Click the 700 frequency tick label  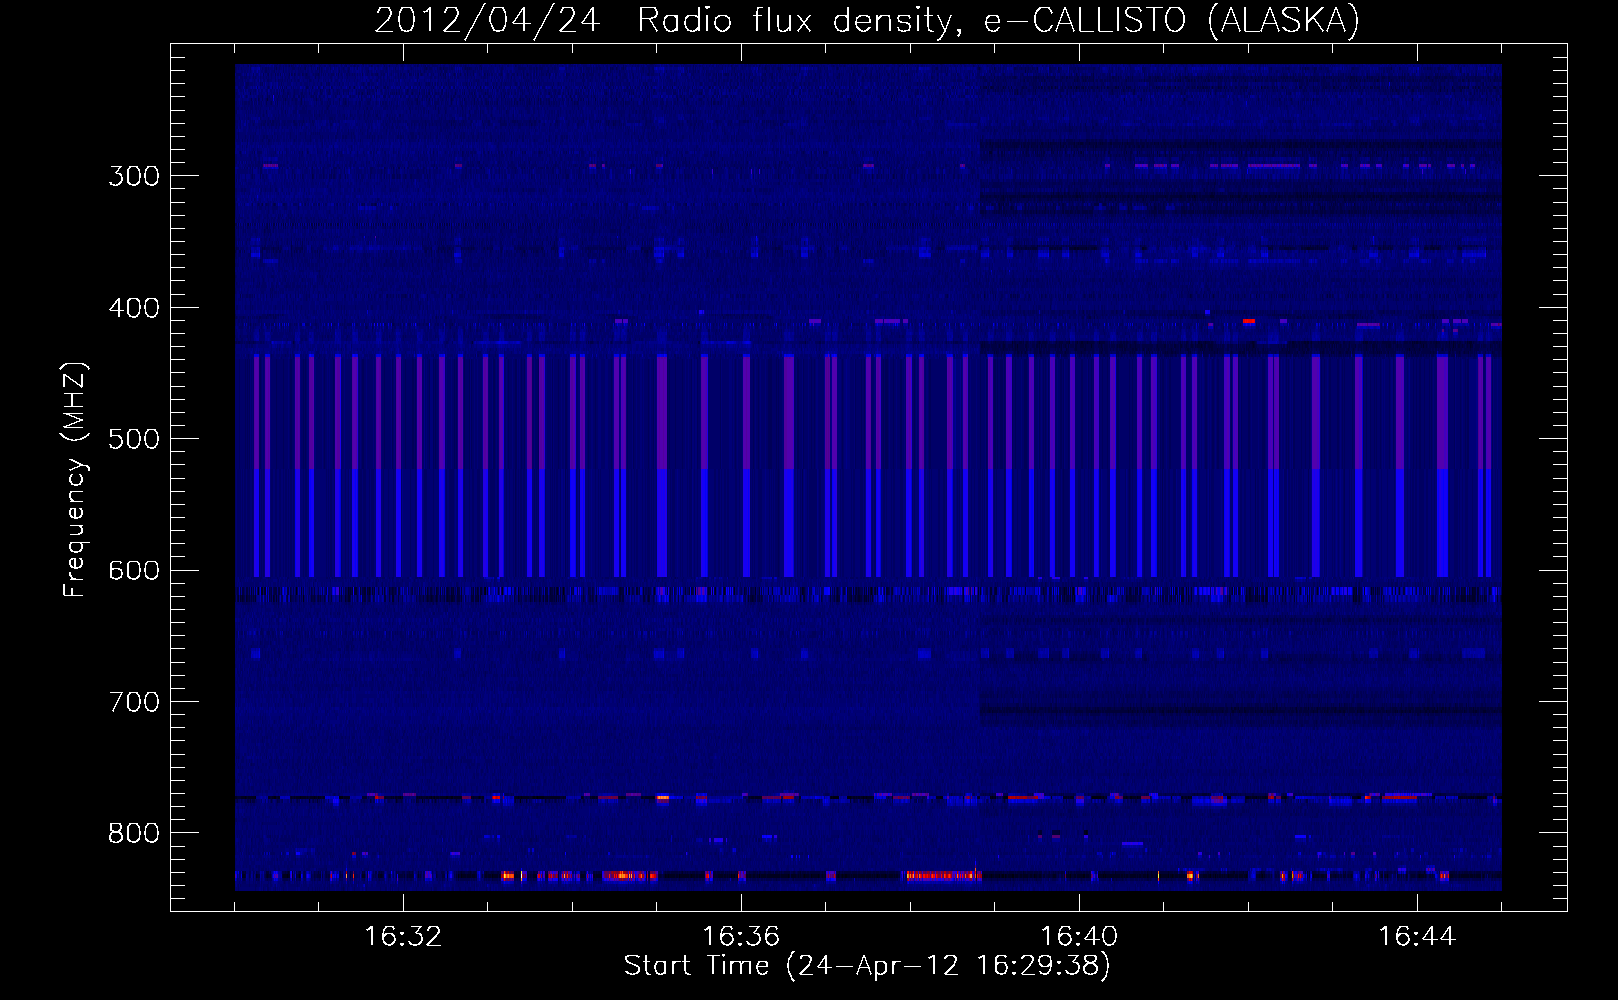[x=134, y=702]
